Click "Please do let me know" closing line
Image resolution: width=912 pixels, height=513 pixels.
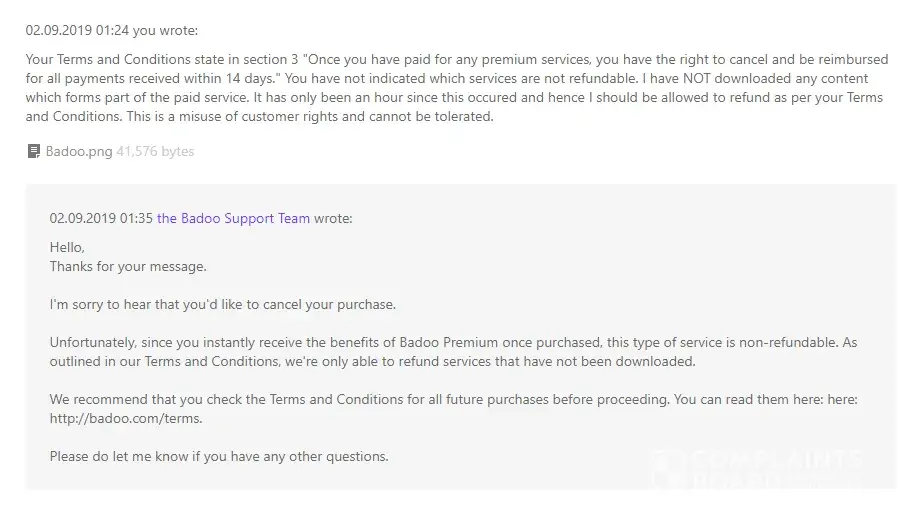[x=218, y=456]
